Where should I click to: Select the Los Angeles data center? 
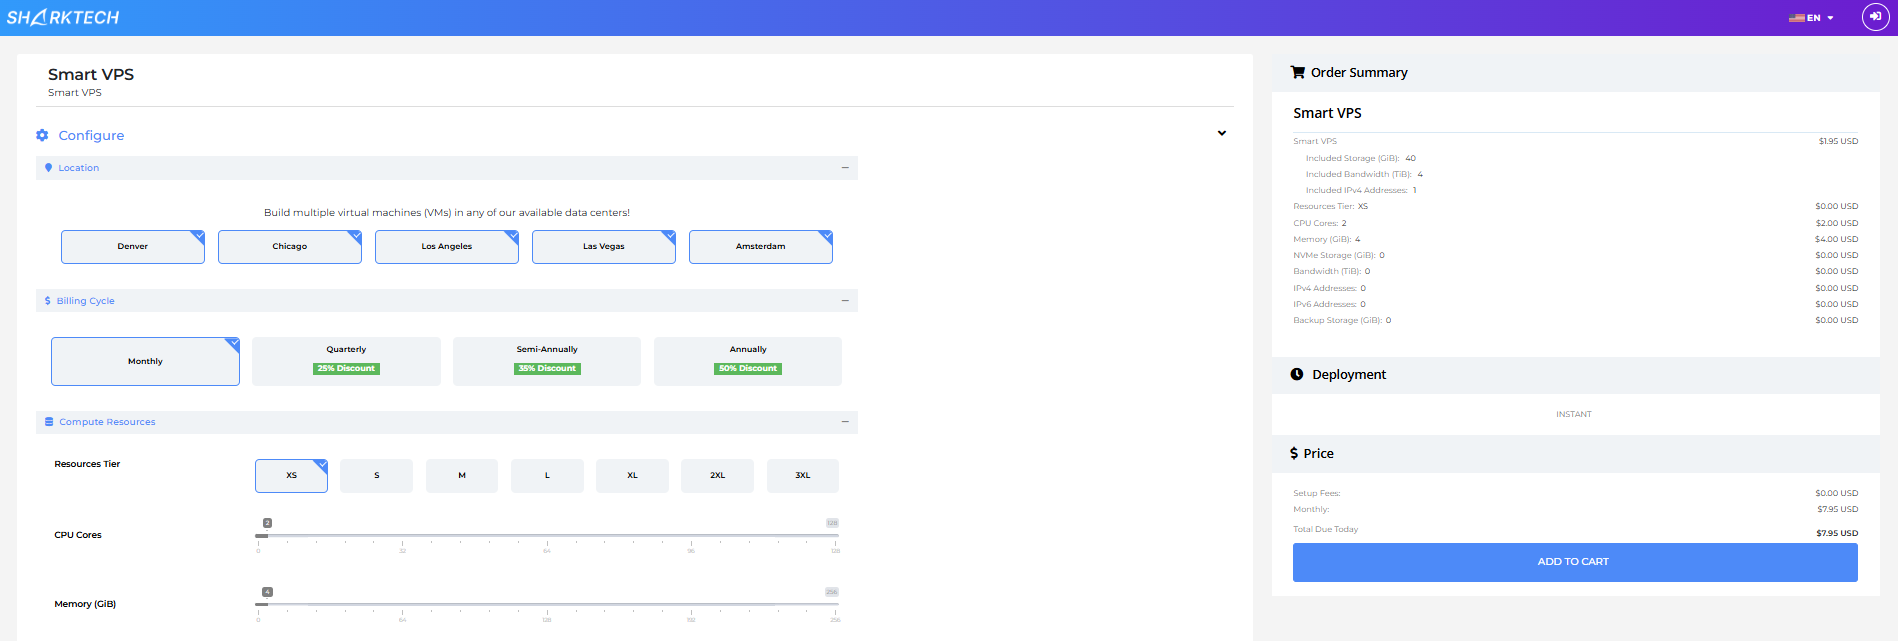[447, 247]
